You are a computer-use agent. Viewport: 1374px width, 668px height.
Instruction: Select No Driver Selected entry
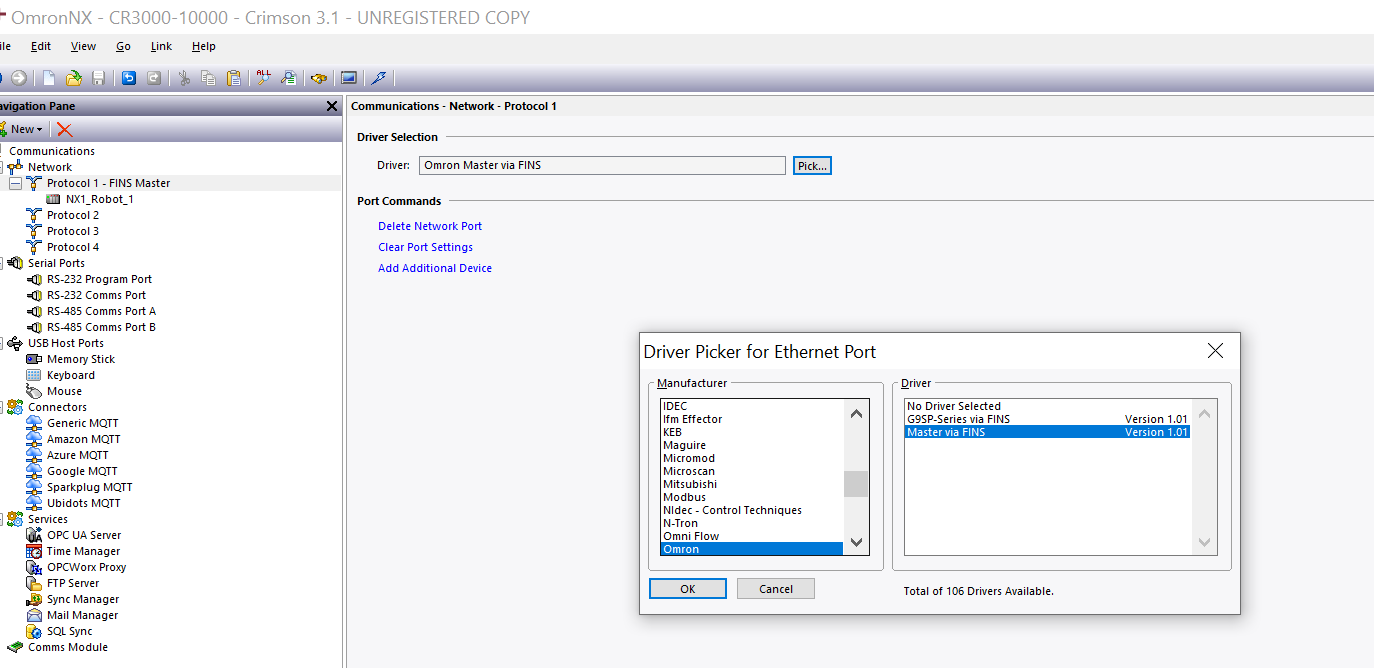tap(1047, 406)
